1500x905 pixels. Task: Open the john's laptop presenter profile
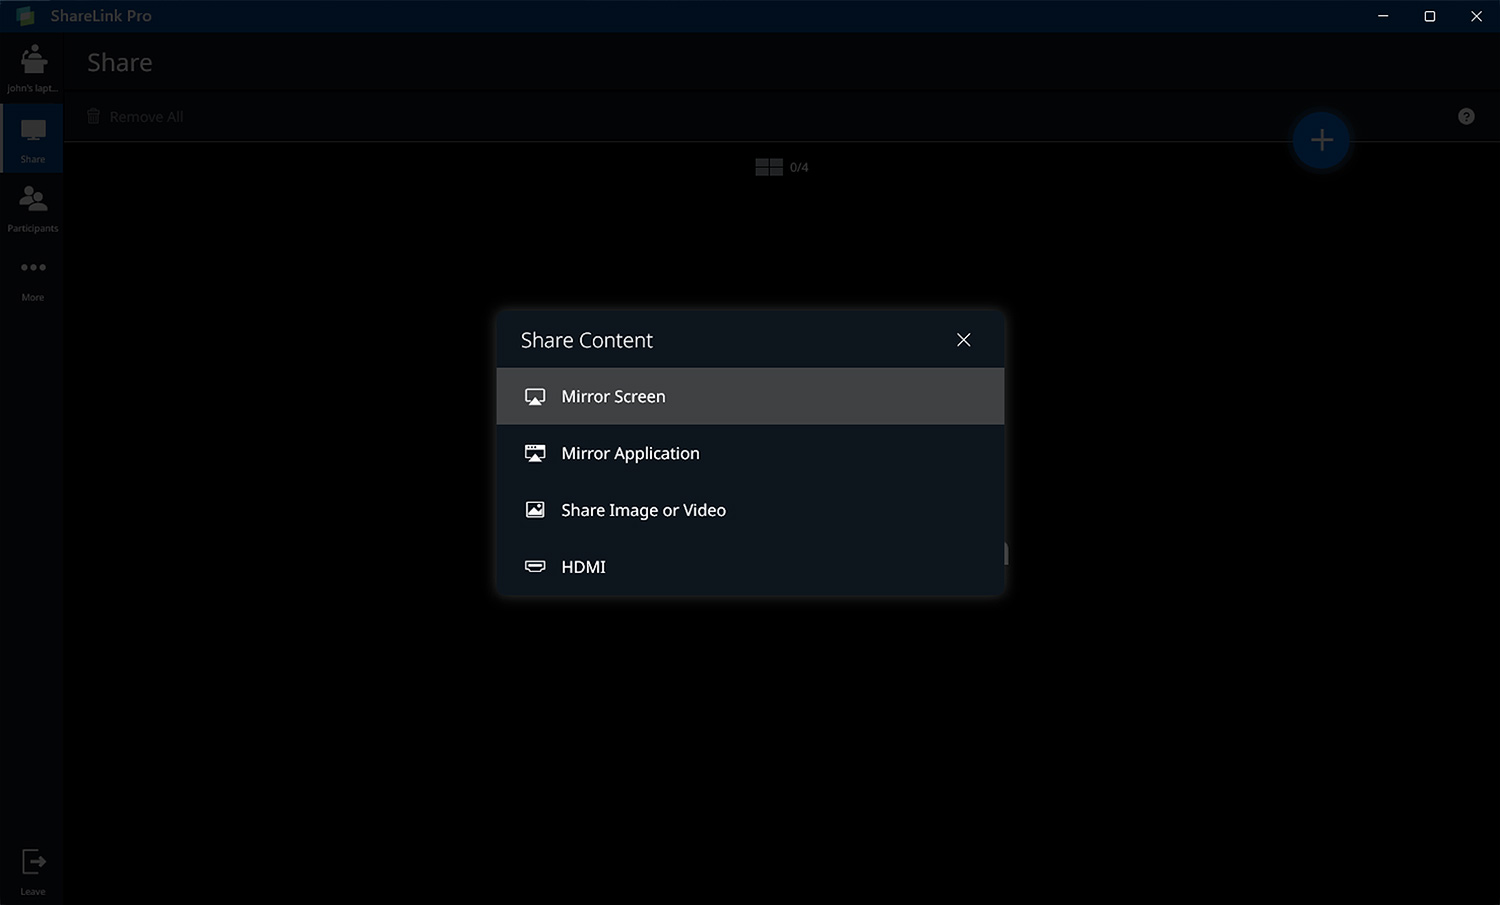click(x=33, y=67)
